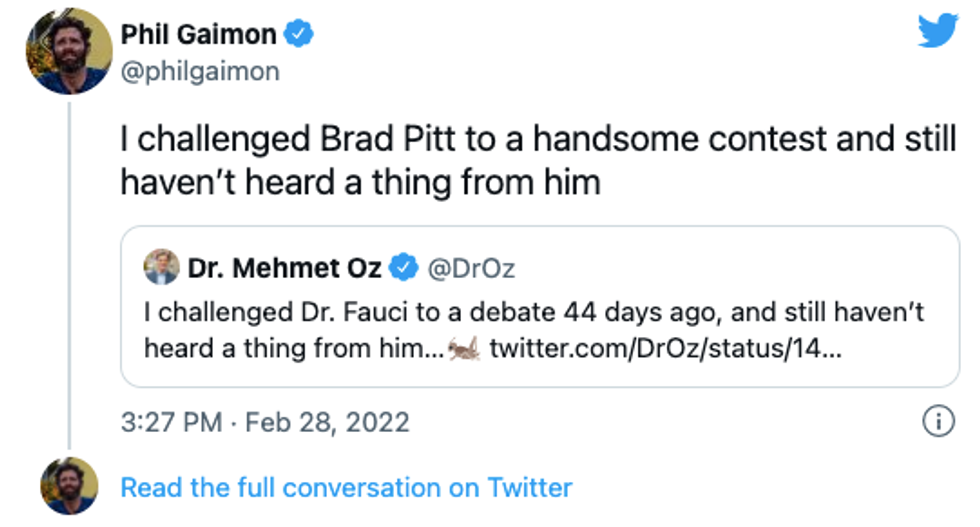Click Dr. Mehmet Oz's verified badge
The width and height of the screenshot is (980, 527).
pyautogui.click(x=404, y=267)
